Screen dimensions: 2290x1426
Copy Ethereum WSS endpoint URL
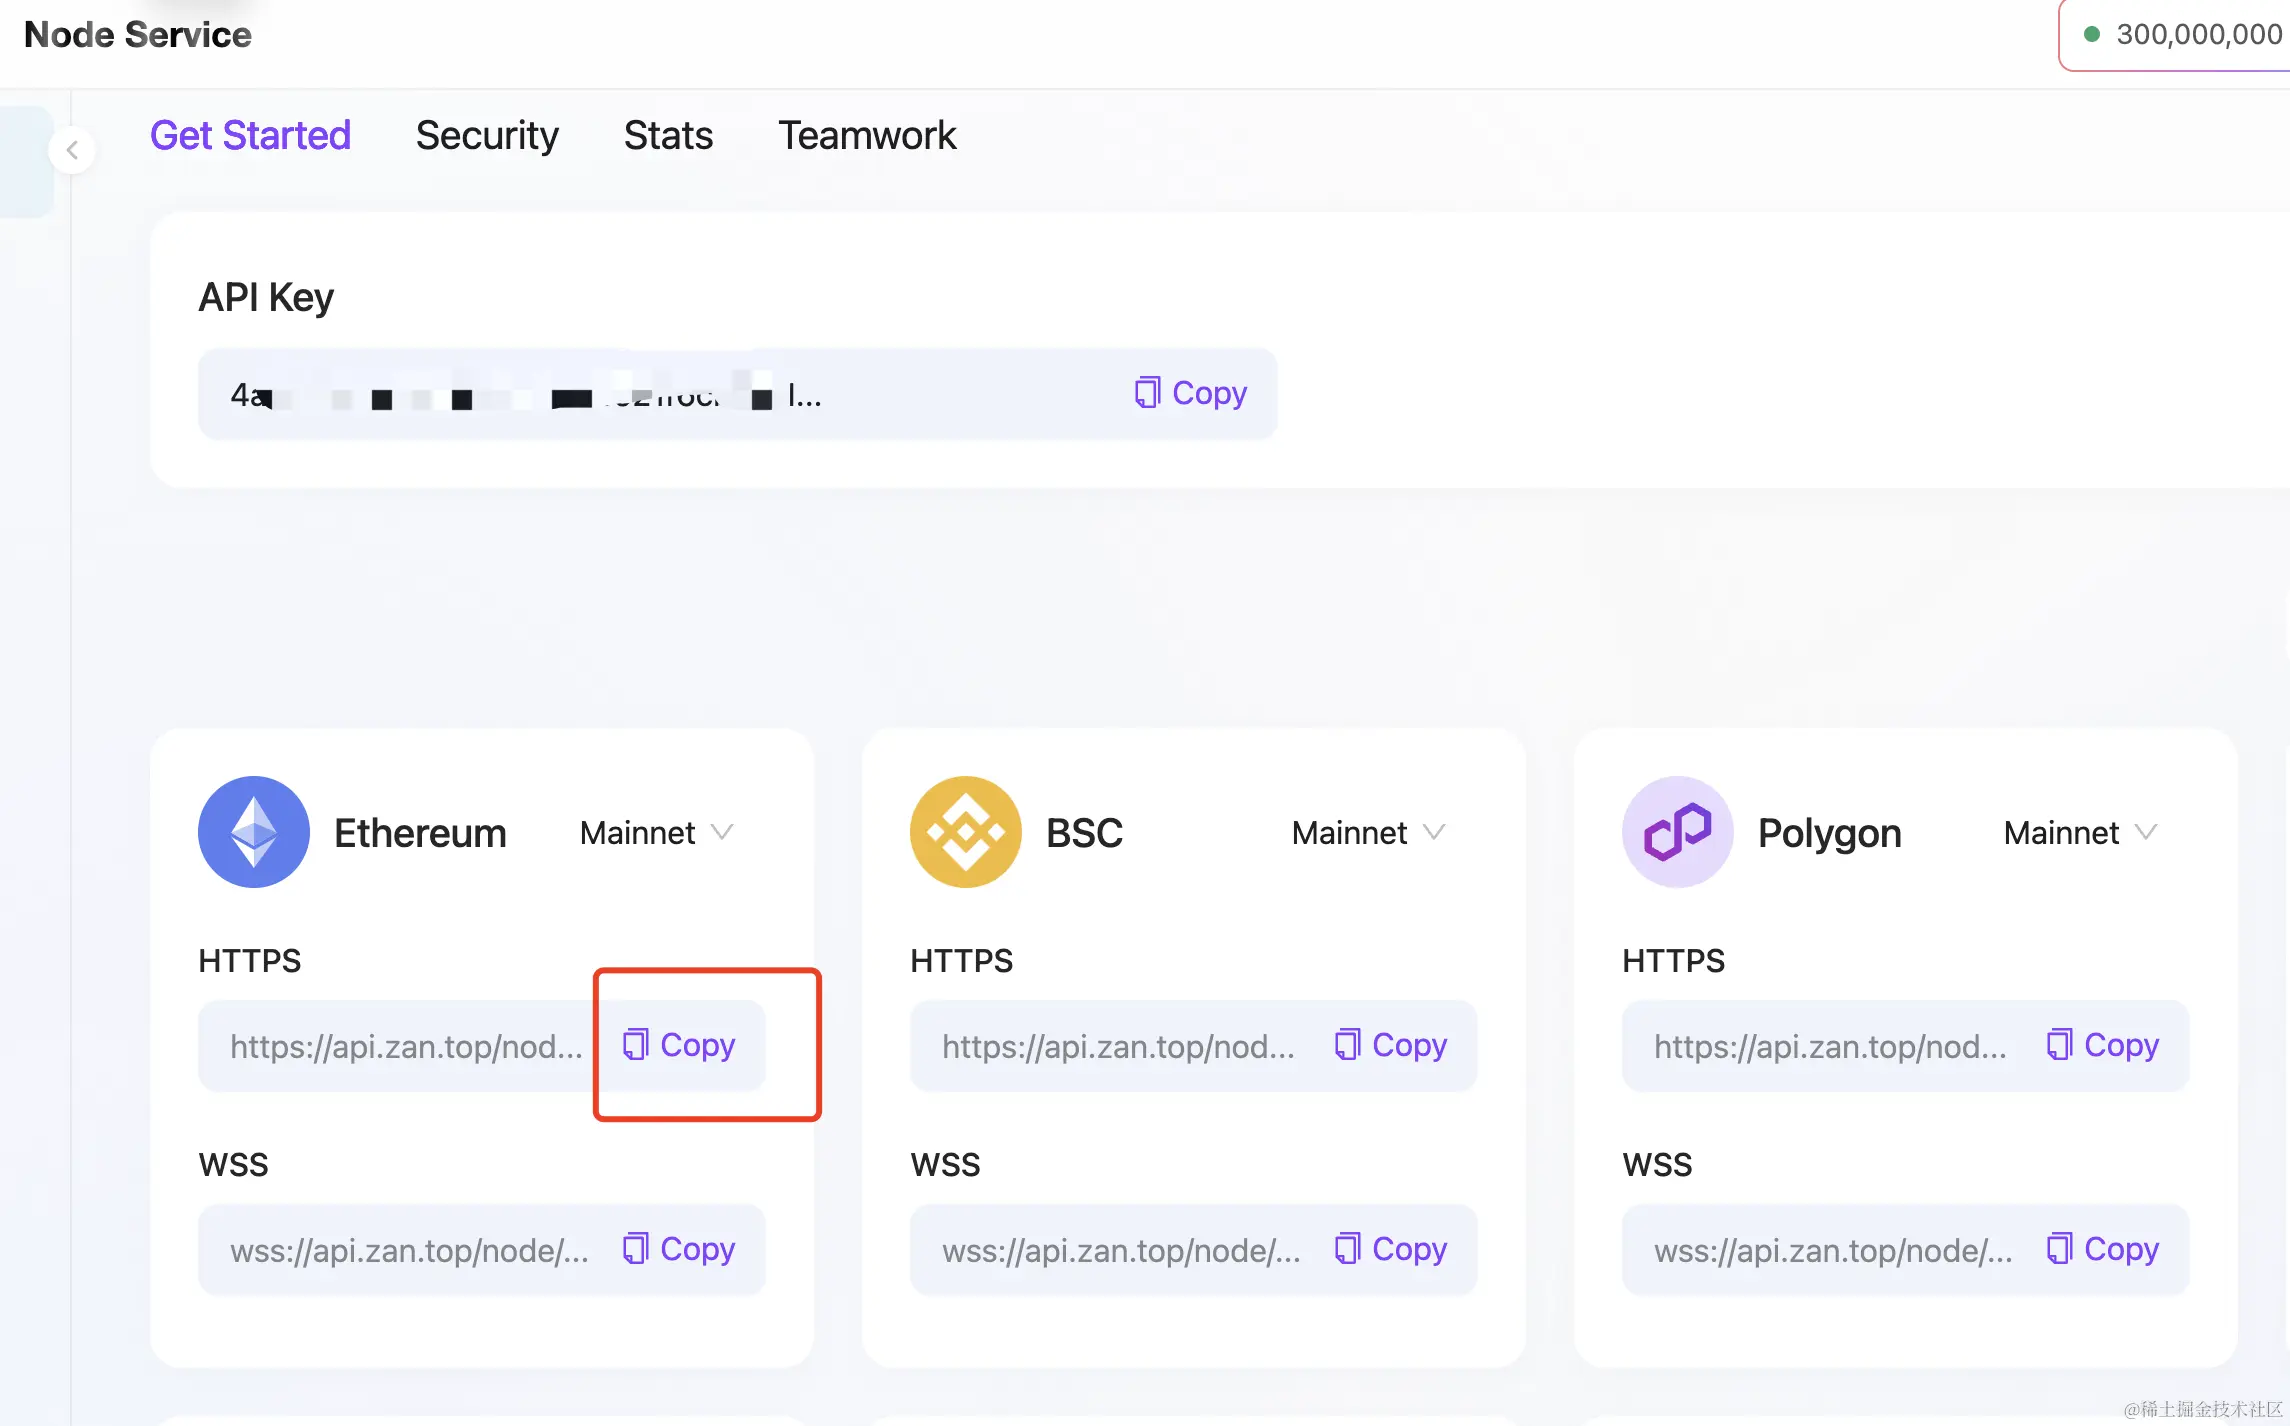(679, 1249)
